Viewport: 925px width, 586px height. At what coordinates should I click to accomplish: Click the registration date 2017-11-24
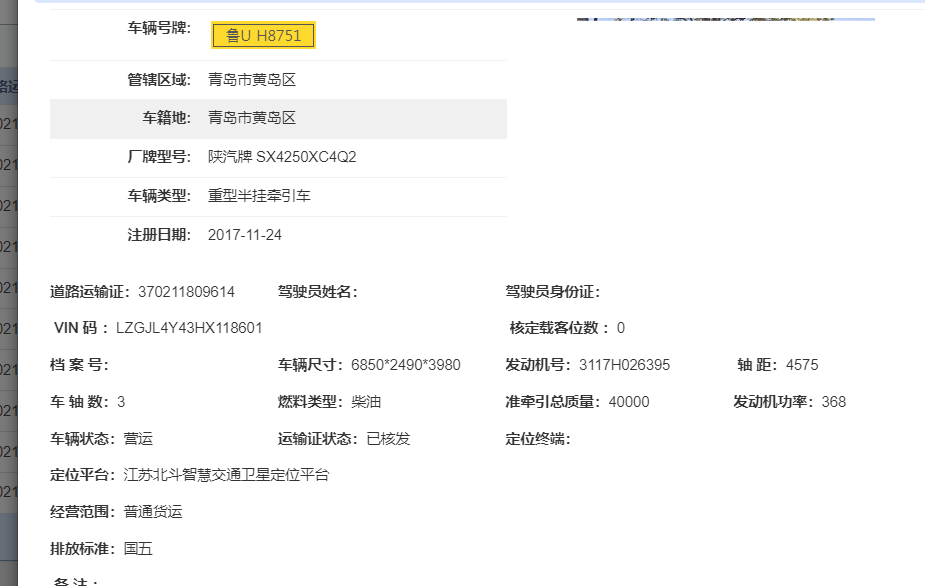tap(245, 235)
